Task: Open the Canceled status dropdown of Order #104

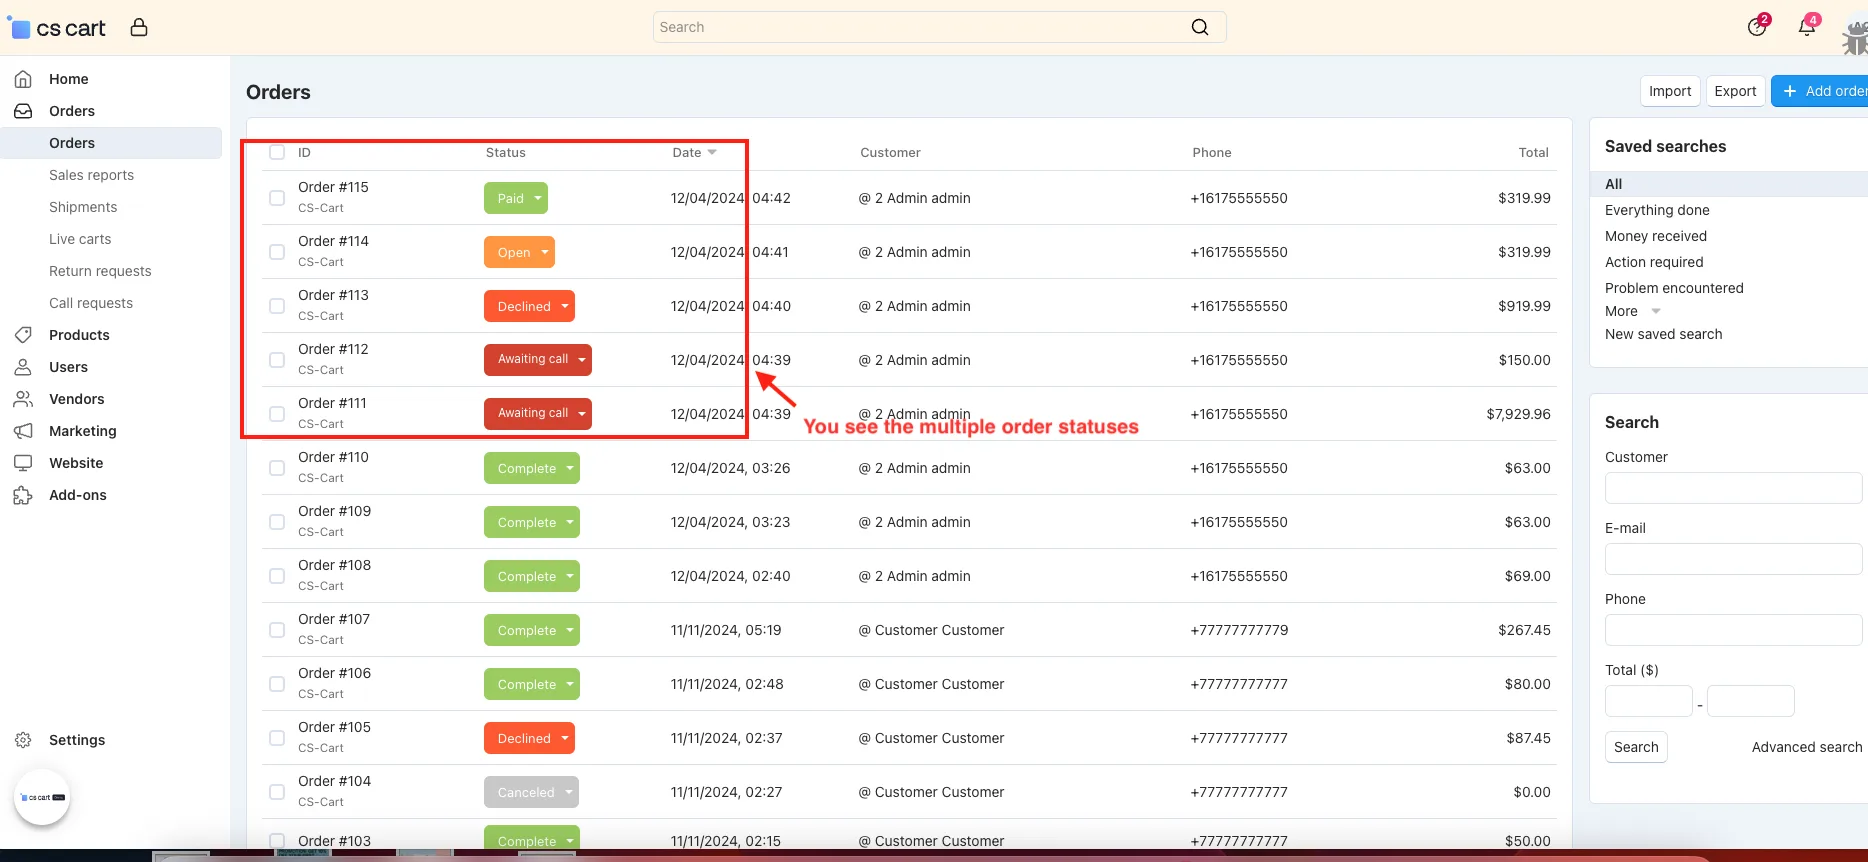Action: (532, 792)
